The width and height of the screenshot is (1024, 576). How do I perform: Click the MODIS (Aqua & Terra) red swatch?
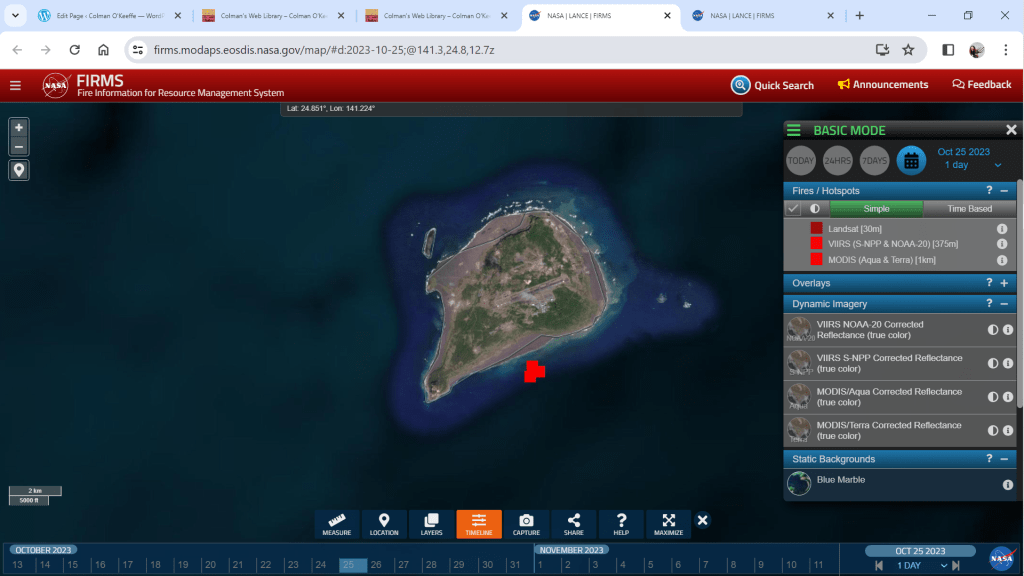coord(817,259)
